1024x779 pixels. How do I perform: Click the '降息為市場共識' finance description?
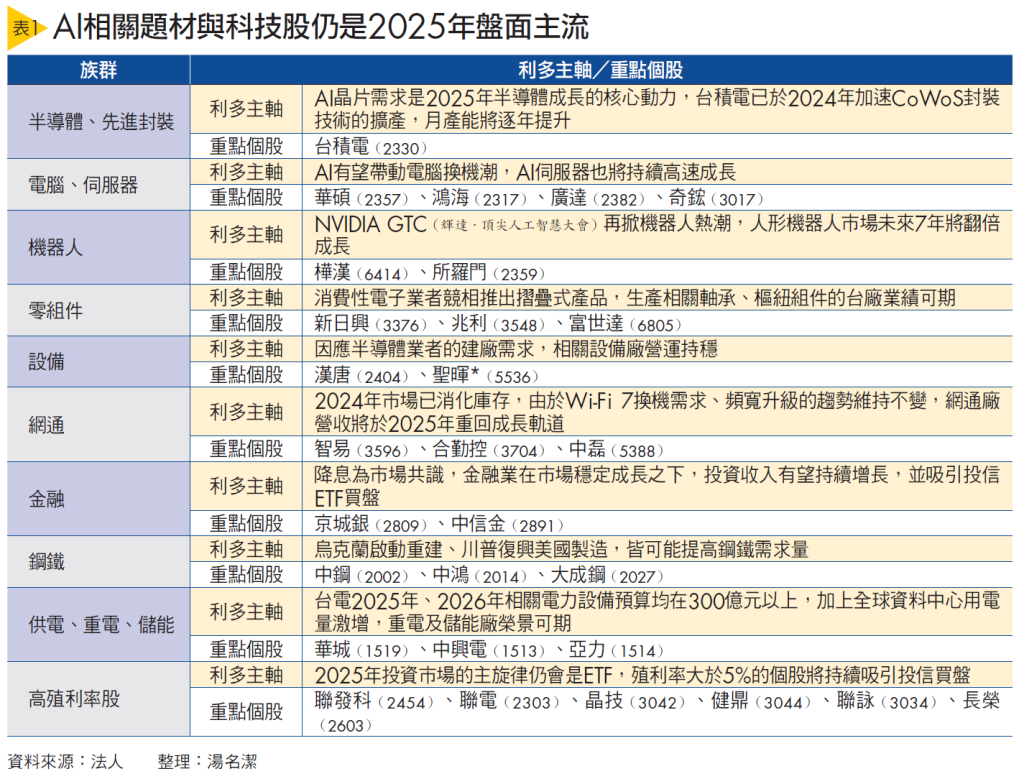[x=657, y=486]
